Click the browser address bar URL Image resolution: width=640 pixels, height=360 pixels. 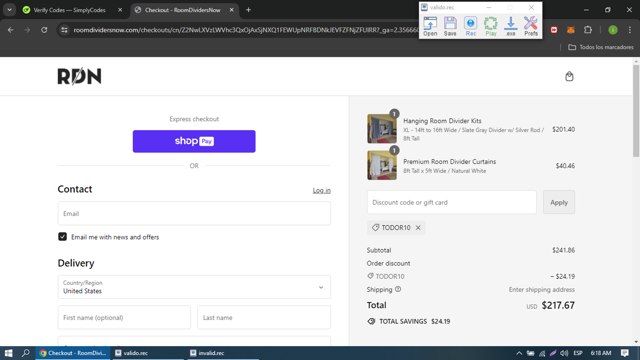point(246,30)
